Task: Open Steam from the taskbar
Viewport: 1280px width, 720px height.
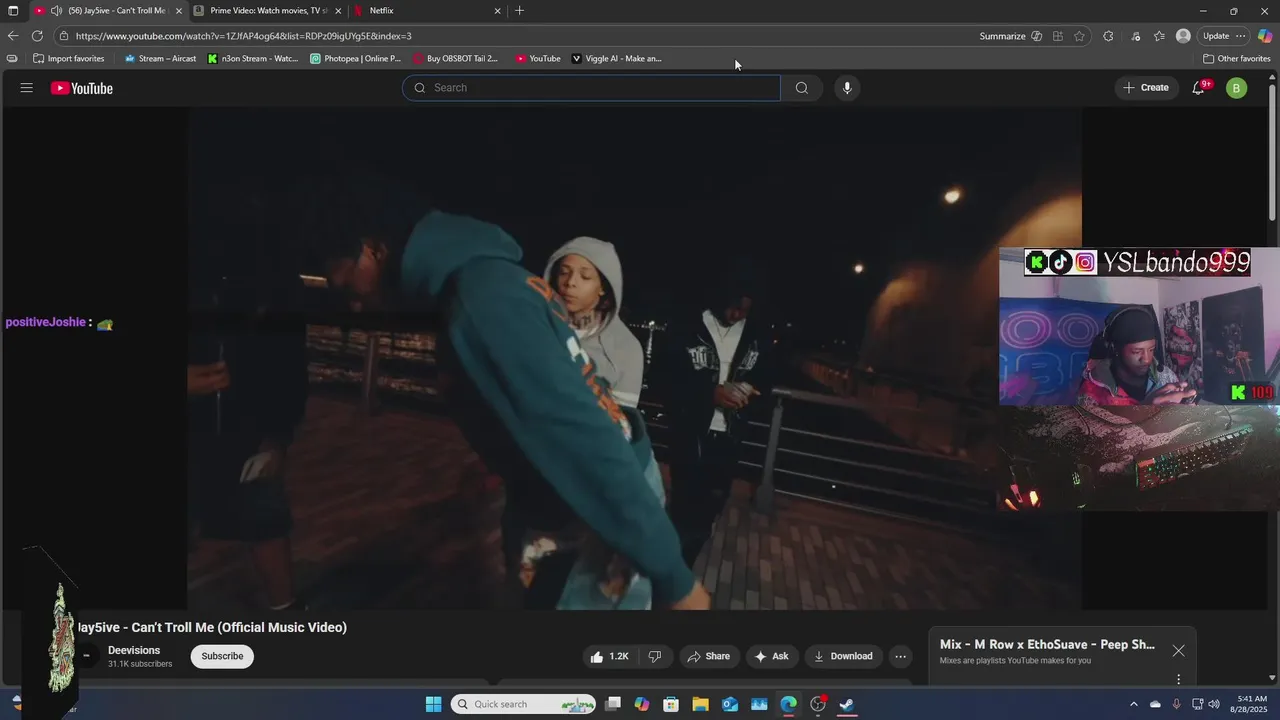Action: [847, 704]
